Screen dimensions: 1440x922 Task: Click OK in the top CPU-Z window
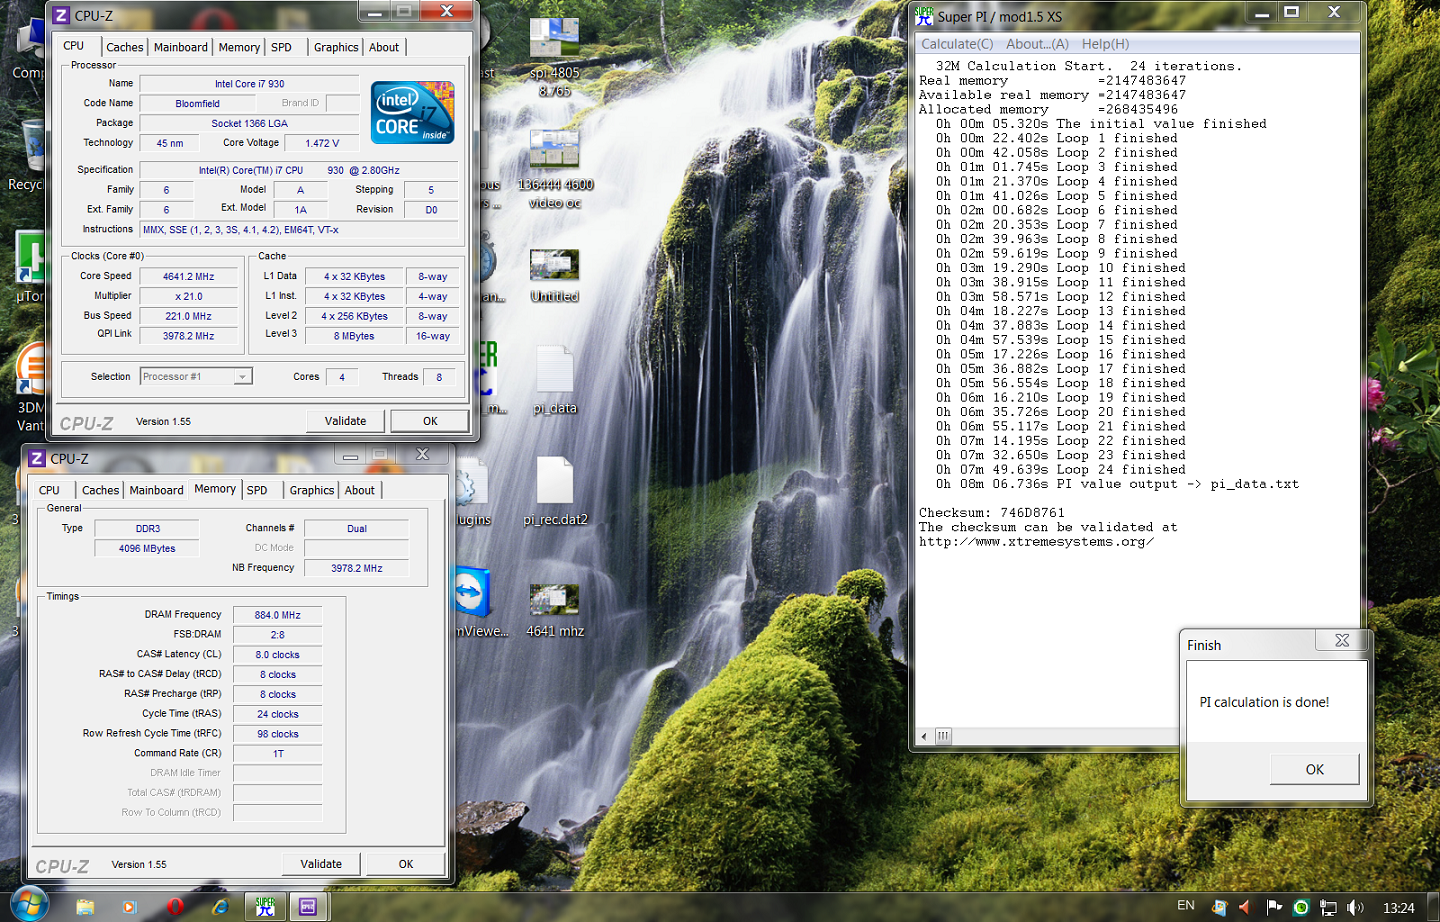[430, 421]
